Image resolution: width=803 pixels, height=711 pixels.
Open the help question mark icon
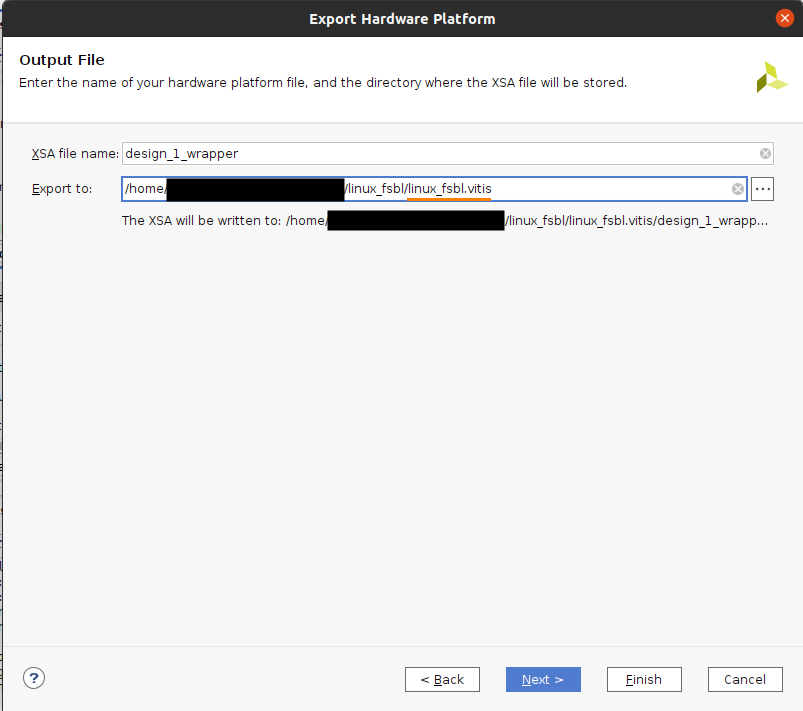(34, 678)
